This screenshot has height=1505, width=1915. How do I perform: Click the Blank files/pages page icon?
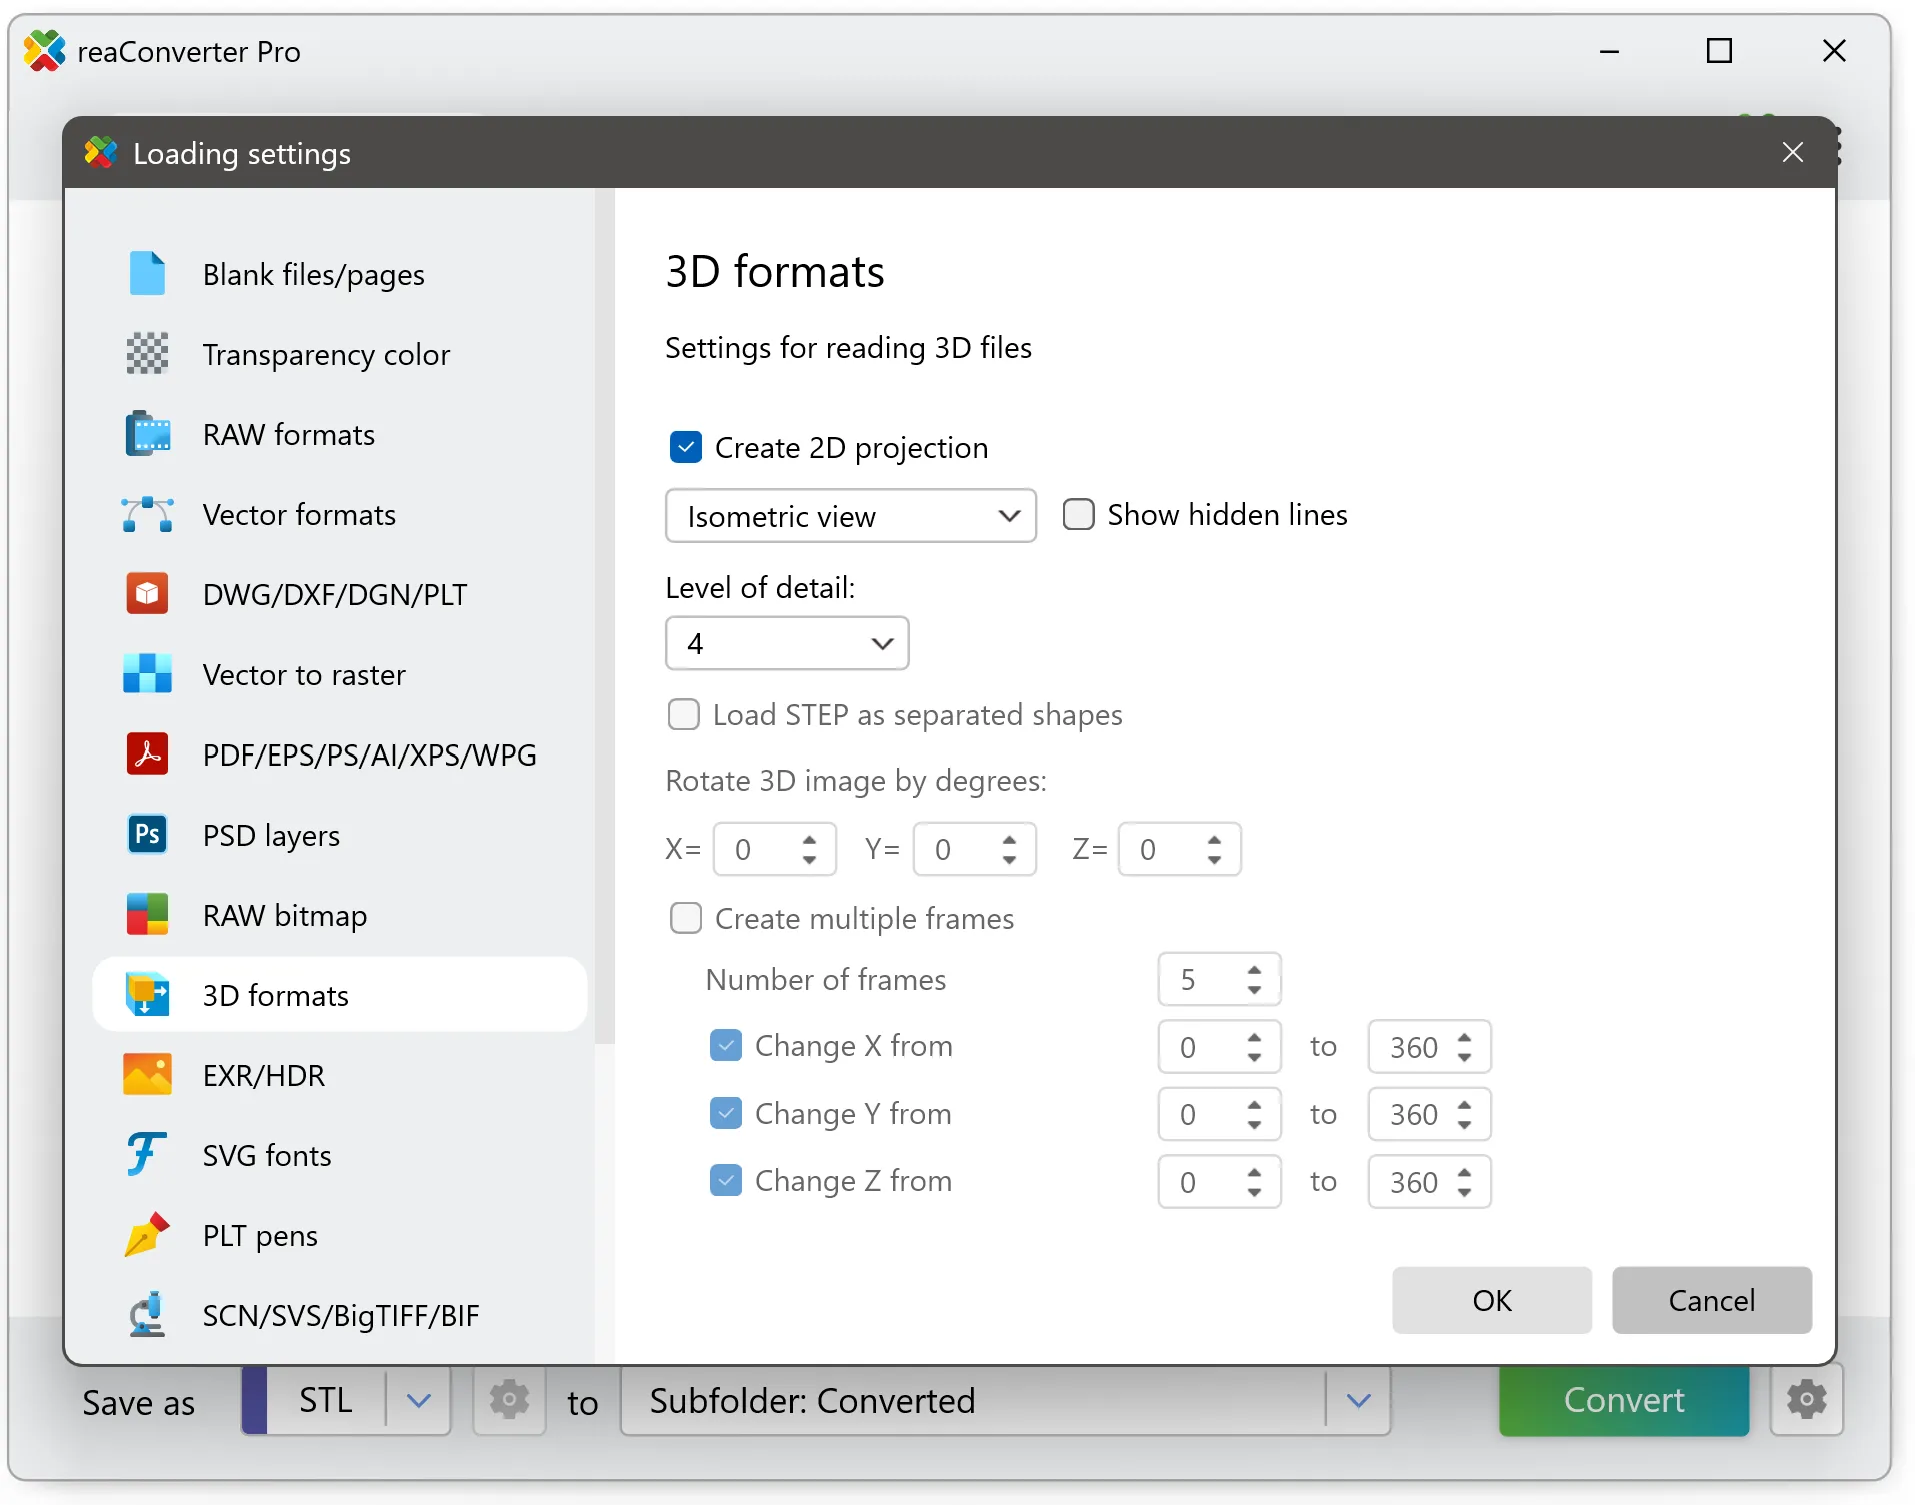147,274
